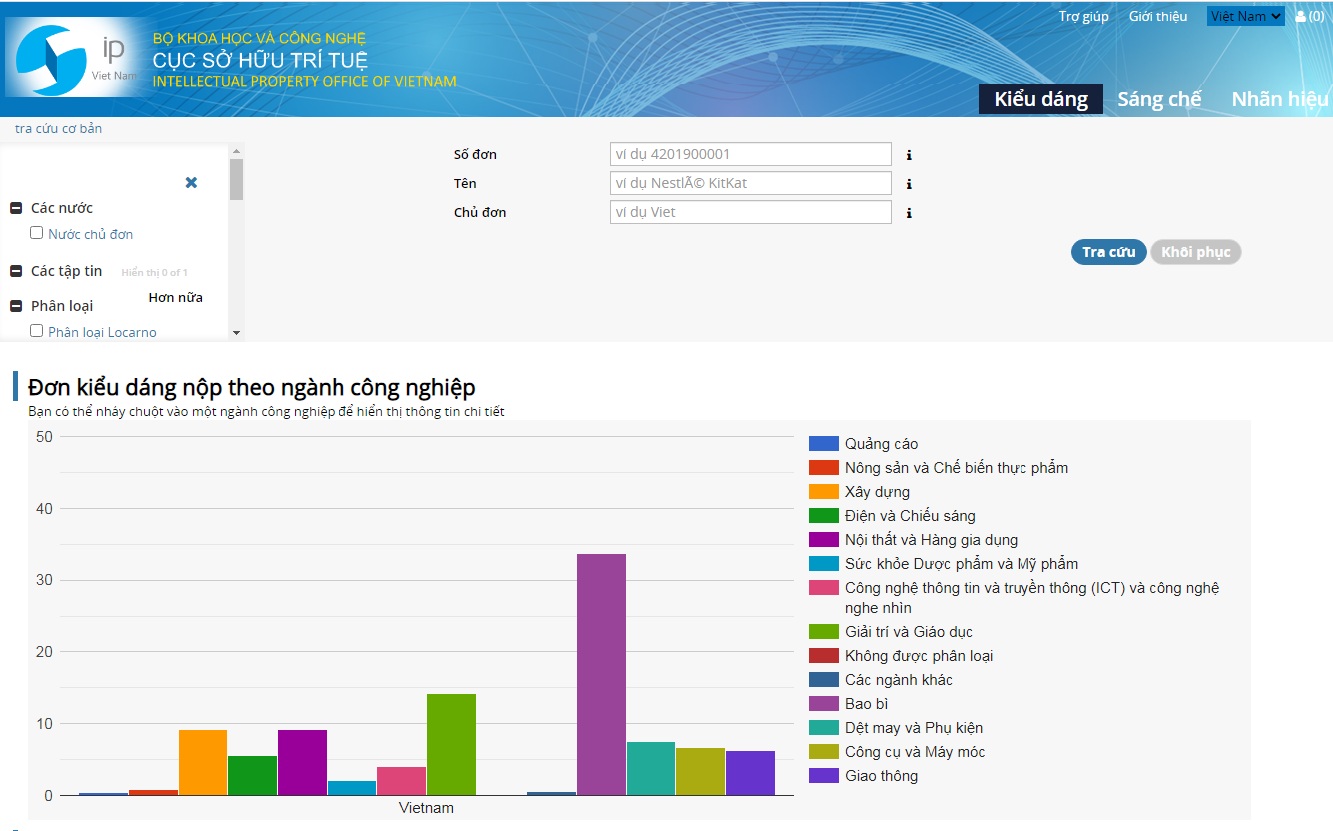Collapse the Các nước section

(x=16, y=208)
